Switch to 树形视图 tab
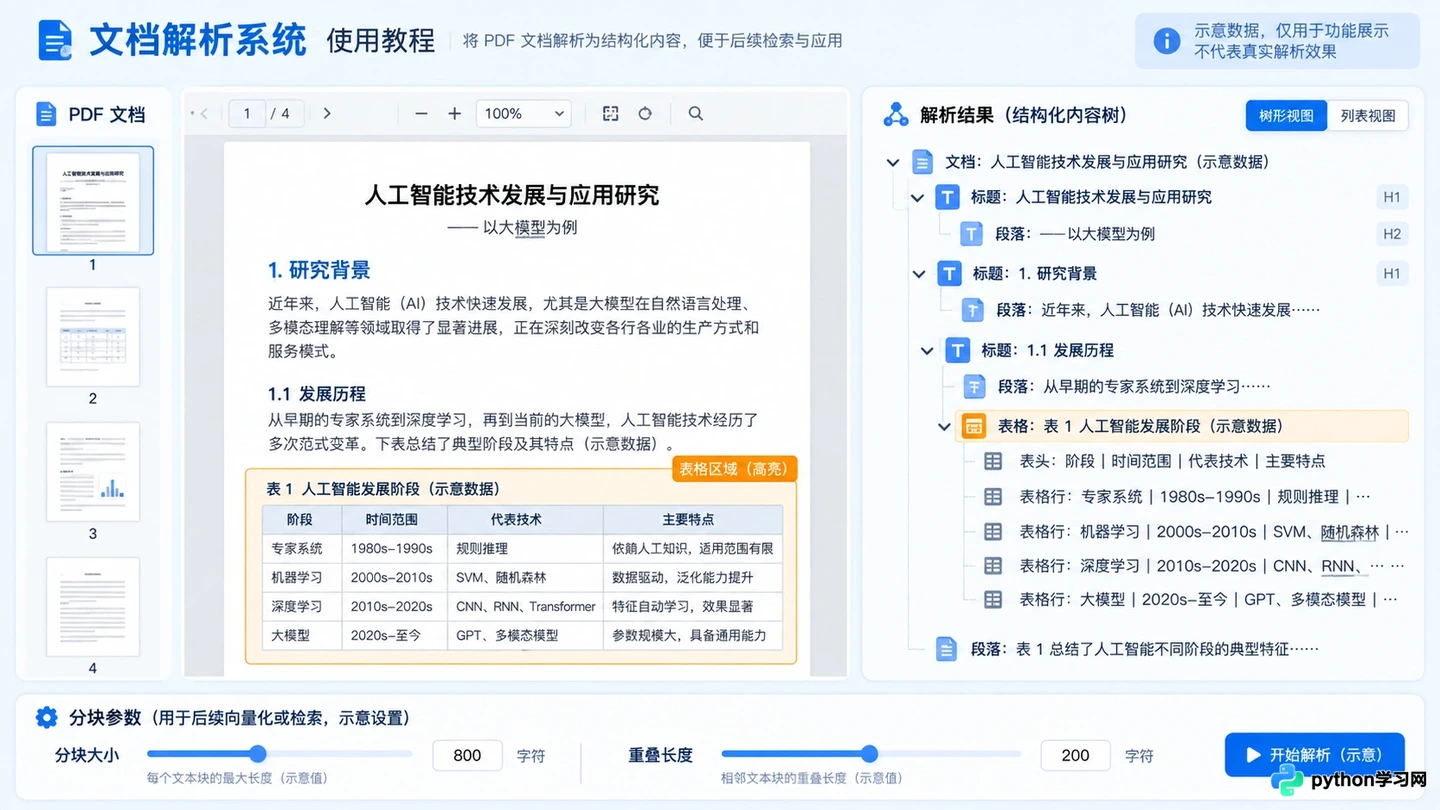This screenshot has height=810, width=1440. tap(1286, 115)
